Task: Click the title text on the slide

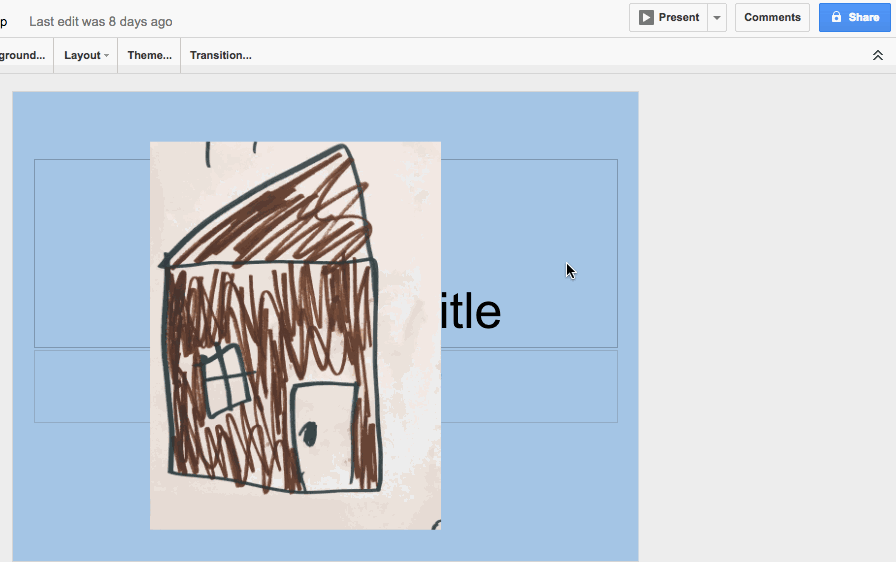Action: coord(470,312)
